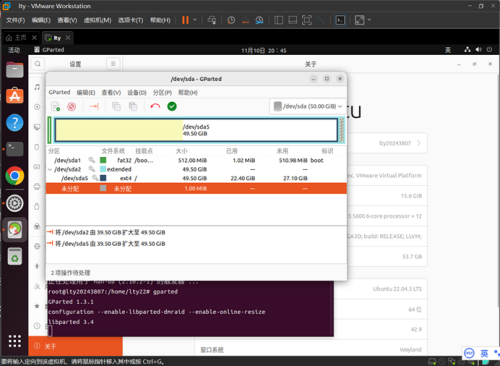Open the 分区(P) menu in GParted

pos(162,92)
